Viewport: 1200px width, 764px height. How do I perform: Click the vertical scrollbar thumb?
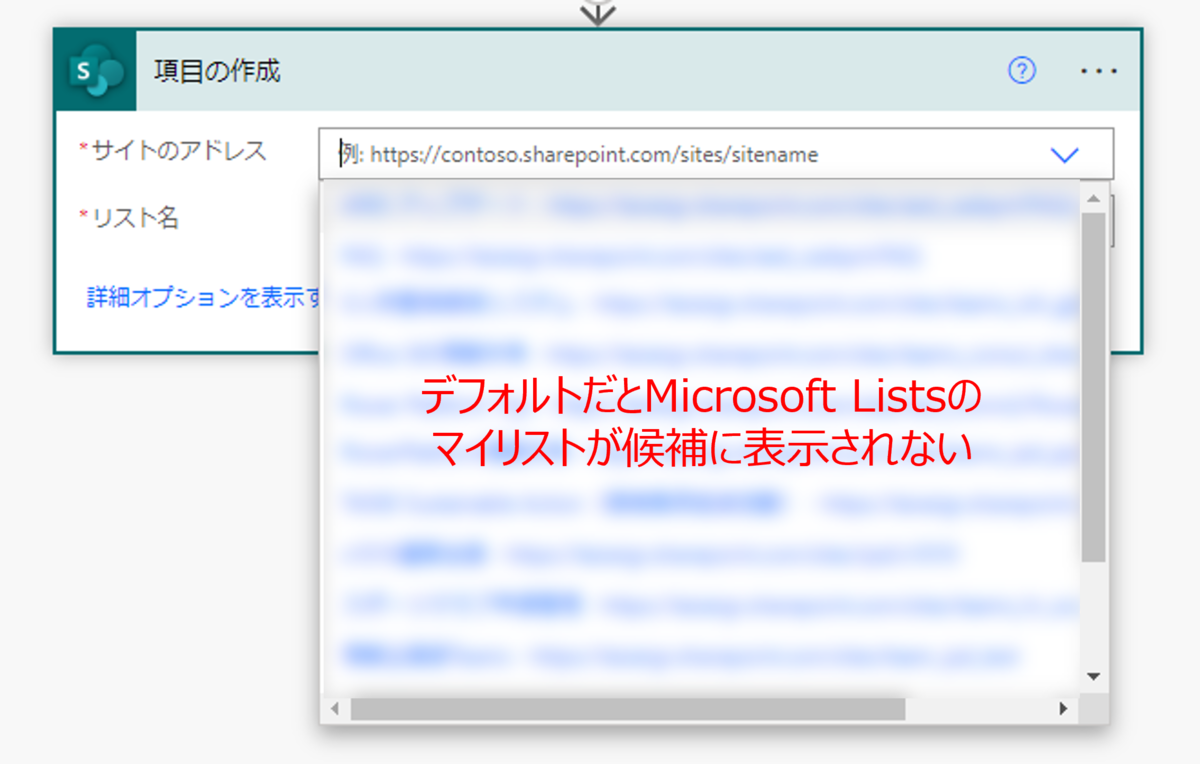1094,386
